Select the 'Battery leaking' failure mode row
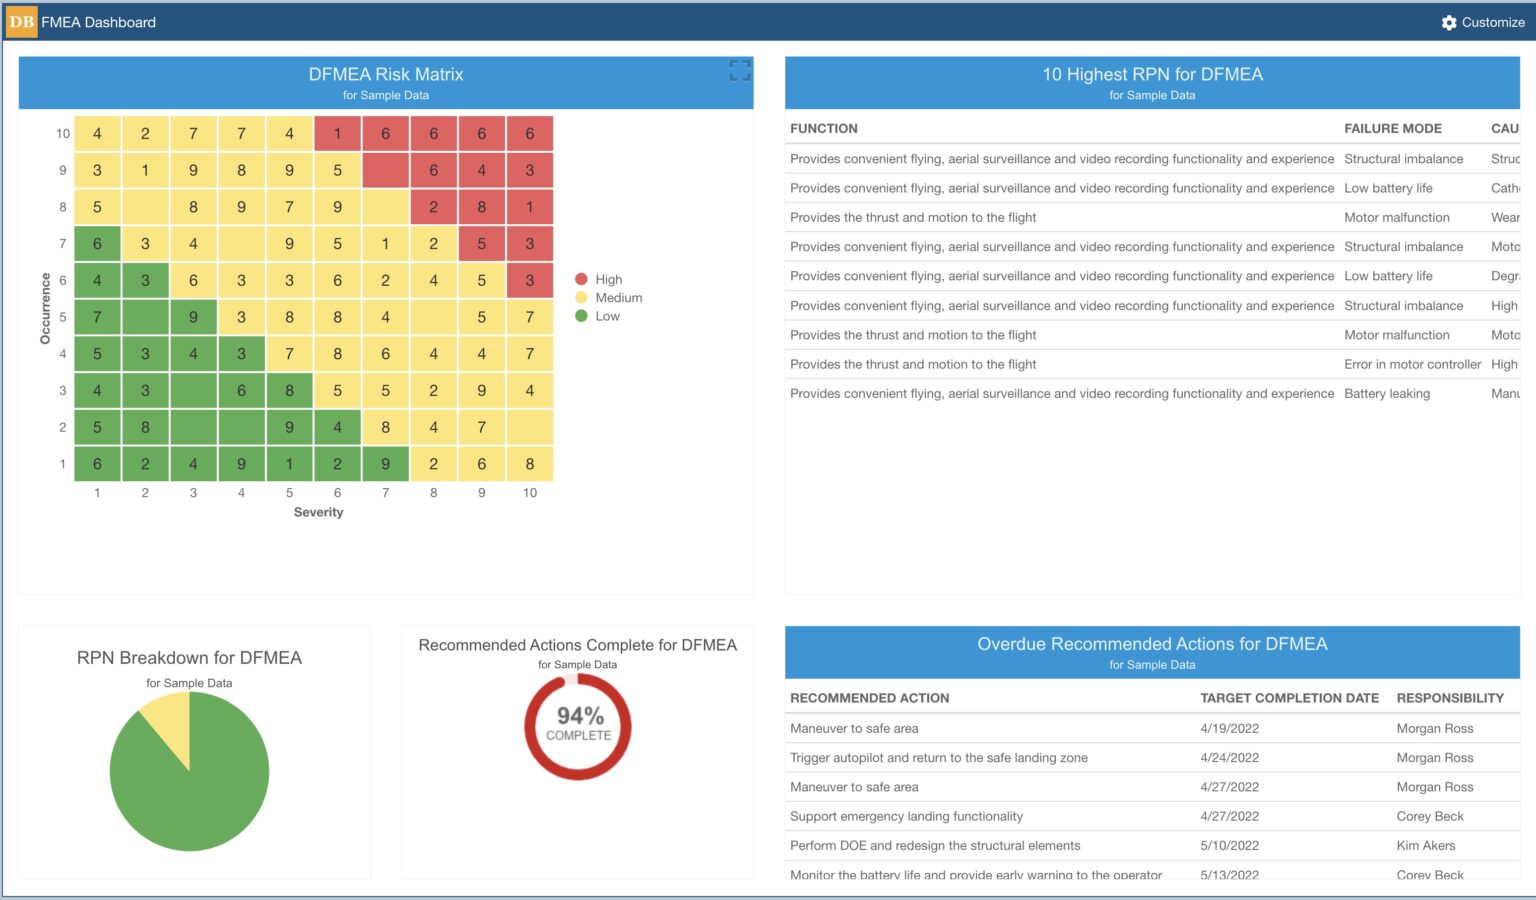The width and height of the screenshot is (1536, 900). click(x=1387, y=393)
